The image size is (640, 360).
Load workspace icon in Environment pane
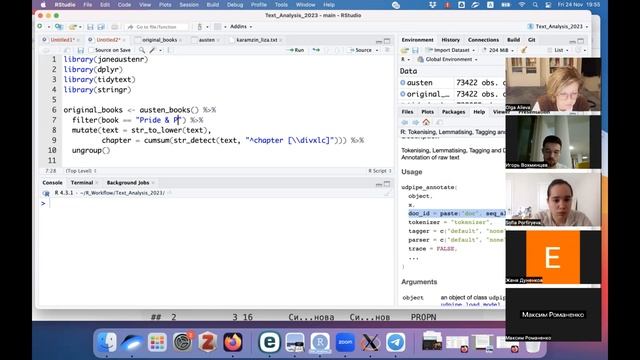click(x=404, y=50)
